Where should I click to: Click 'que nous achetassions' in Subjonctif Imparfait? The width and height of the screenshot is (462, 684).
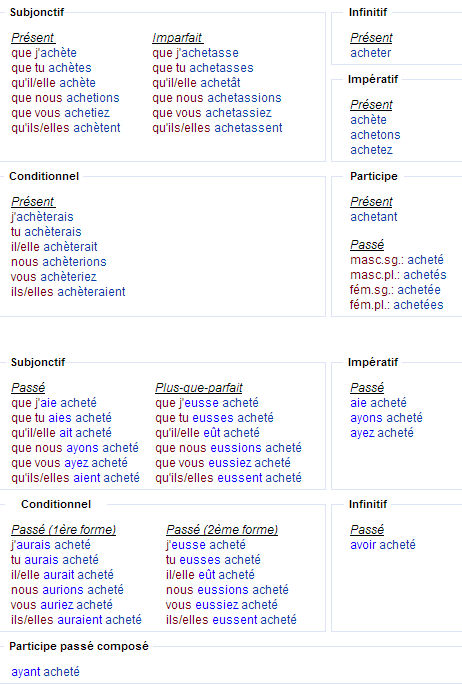tap(217, 98)
